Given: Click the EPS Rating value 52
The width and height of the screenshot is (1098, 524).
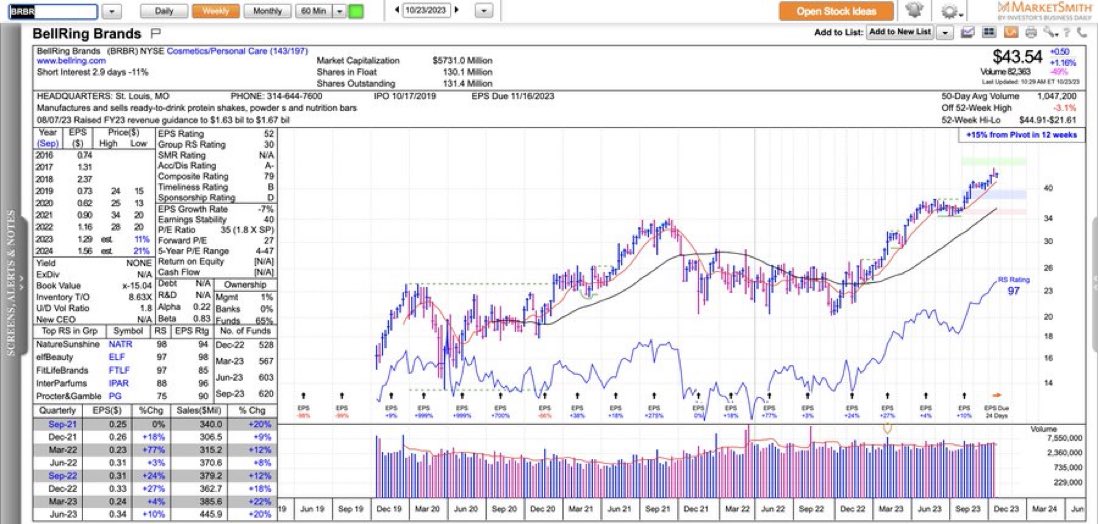Looking at the screenshot, I should coord(269,134).
